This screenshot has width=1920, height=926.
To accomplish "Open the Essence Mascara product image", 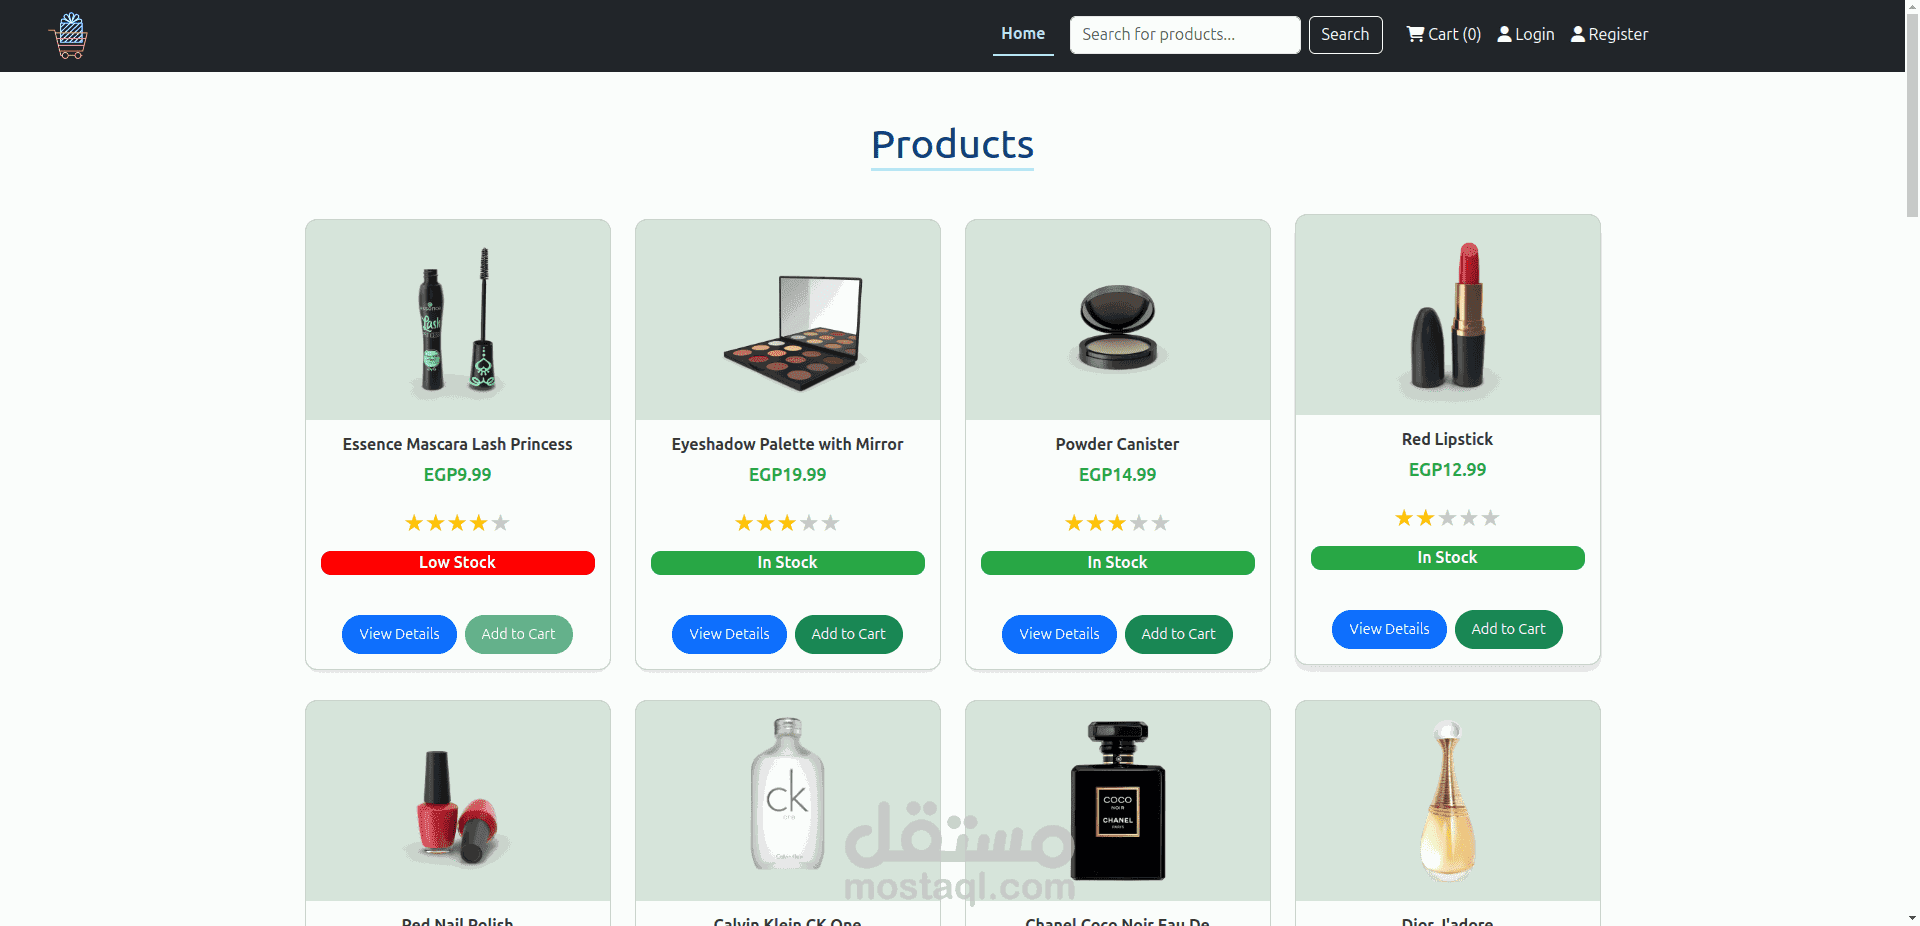I will (458, 320).
